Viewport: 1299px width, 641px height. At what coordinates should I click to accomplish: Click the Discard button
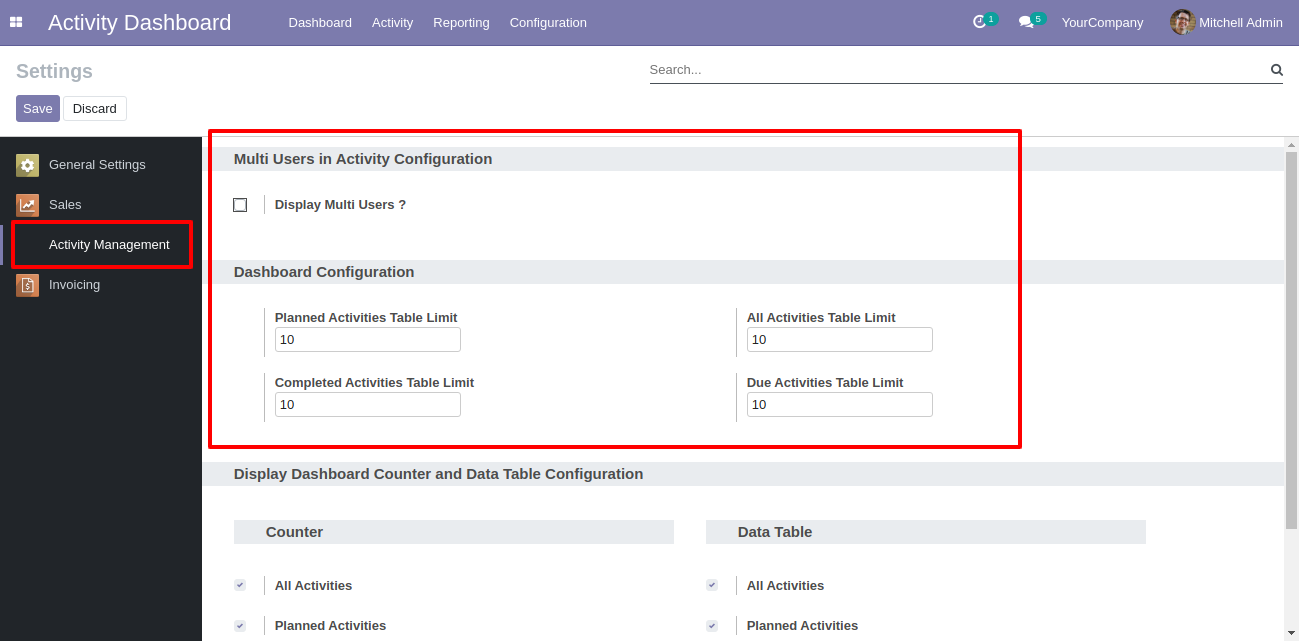95,108
